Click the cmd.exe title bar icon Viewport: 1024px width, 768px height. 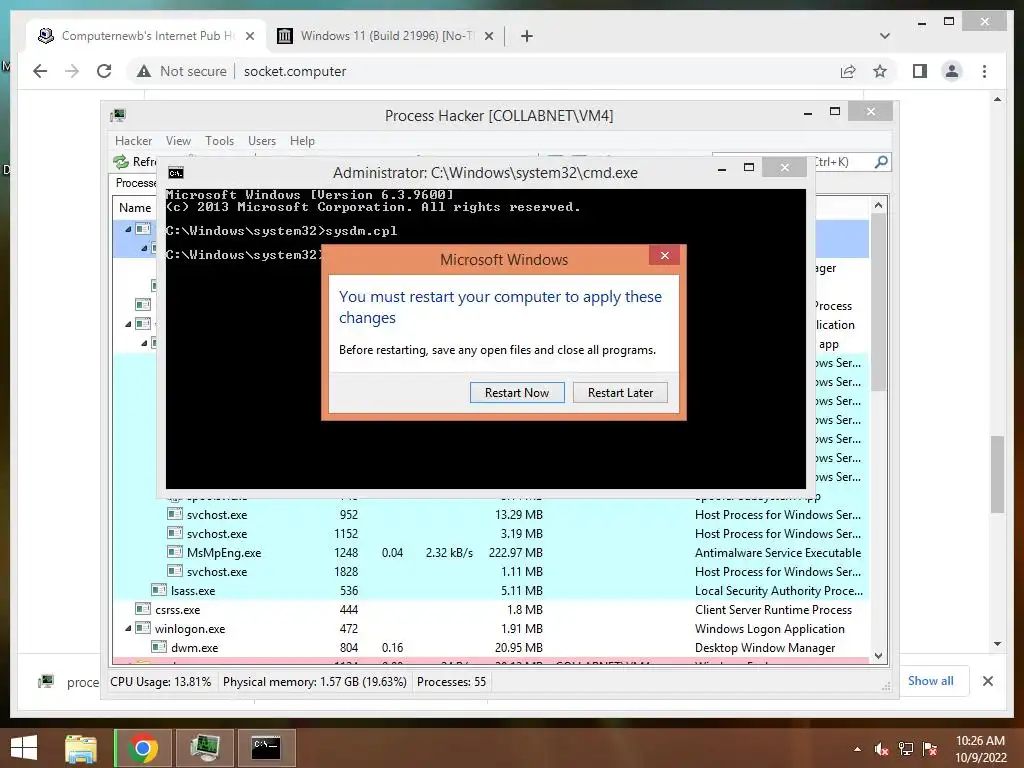[176, 172]
